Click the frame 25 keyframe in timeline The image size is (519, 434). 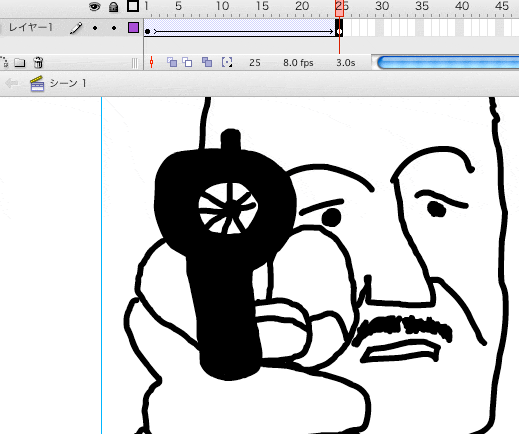click(x=339, y=32)
